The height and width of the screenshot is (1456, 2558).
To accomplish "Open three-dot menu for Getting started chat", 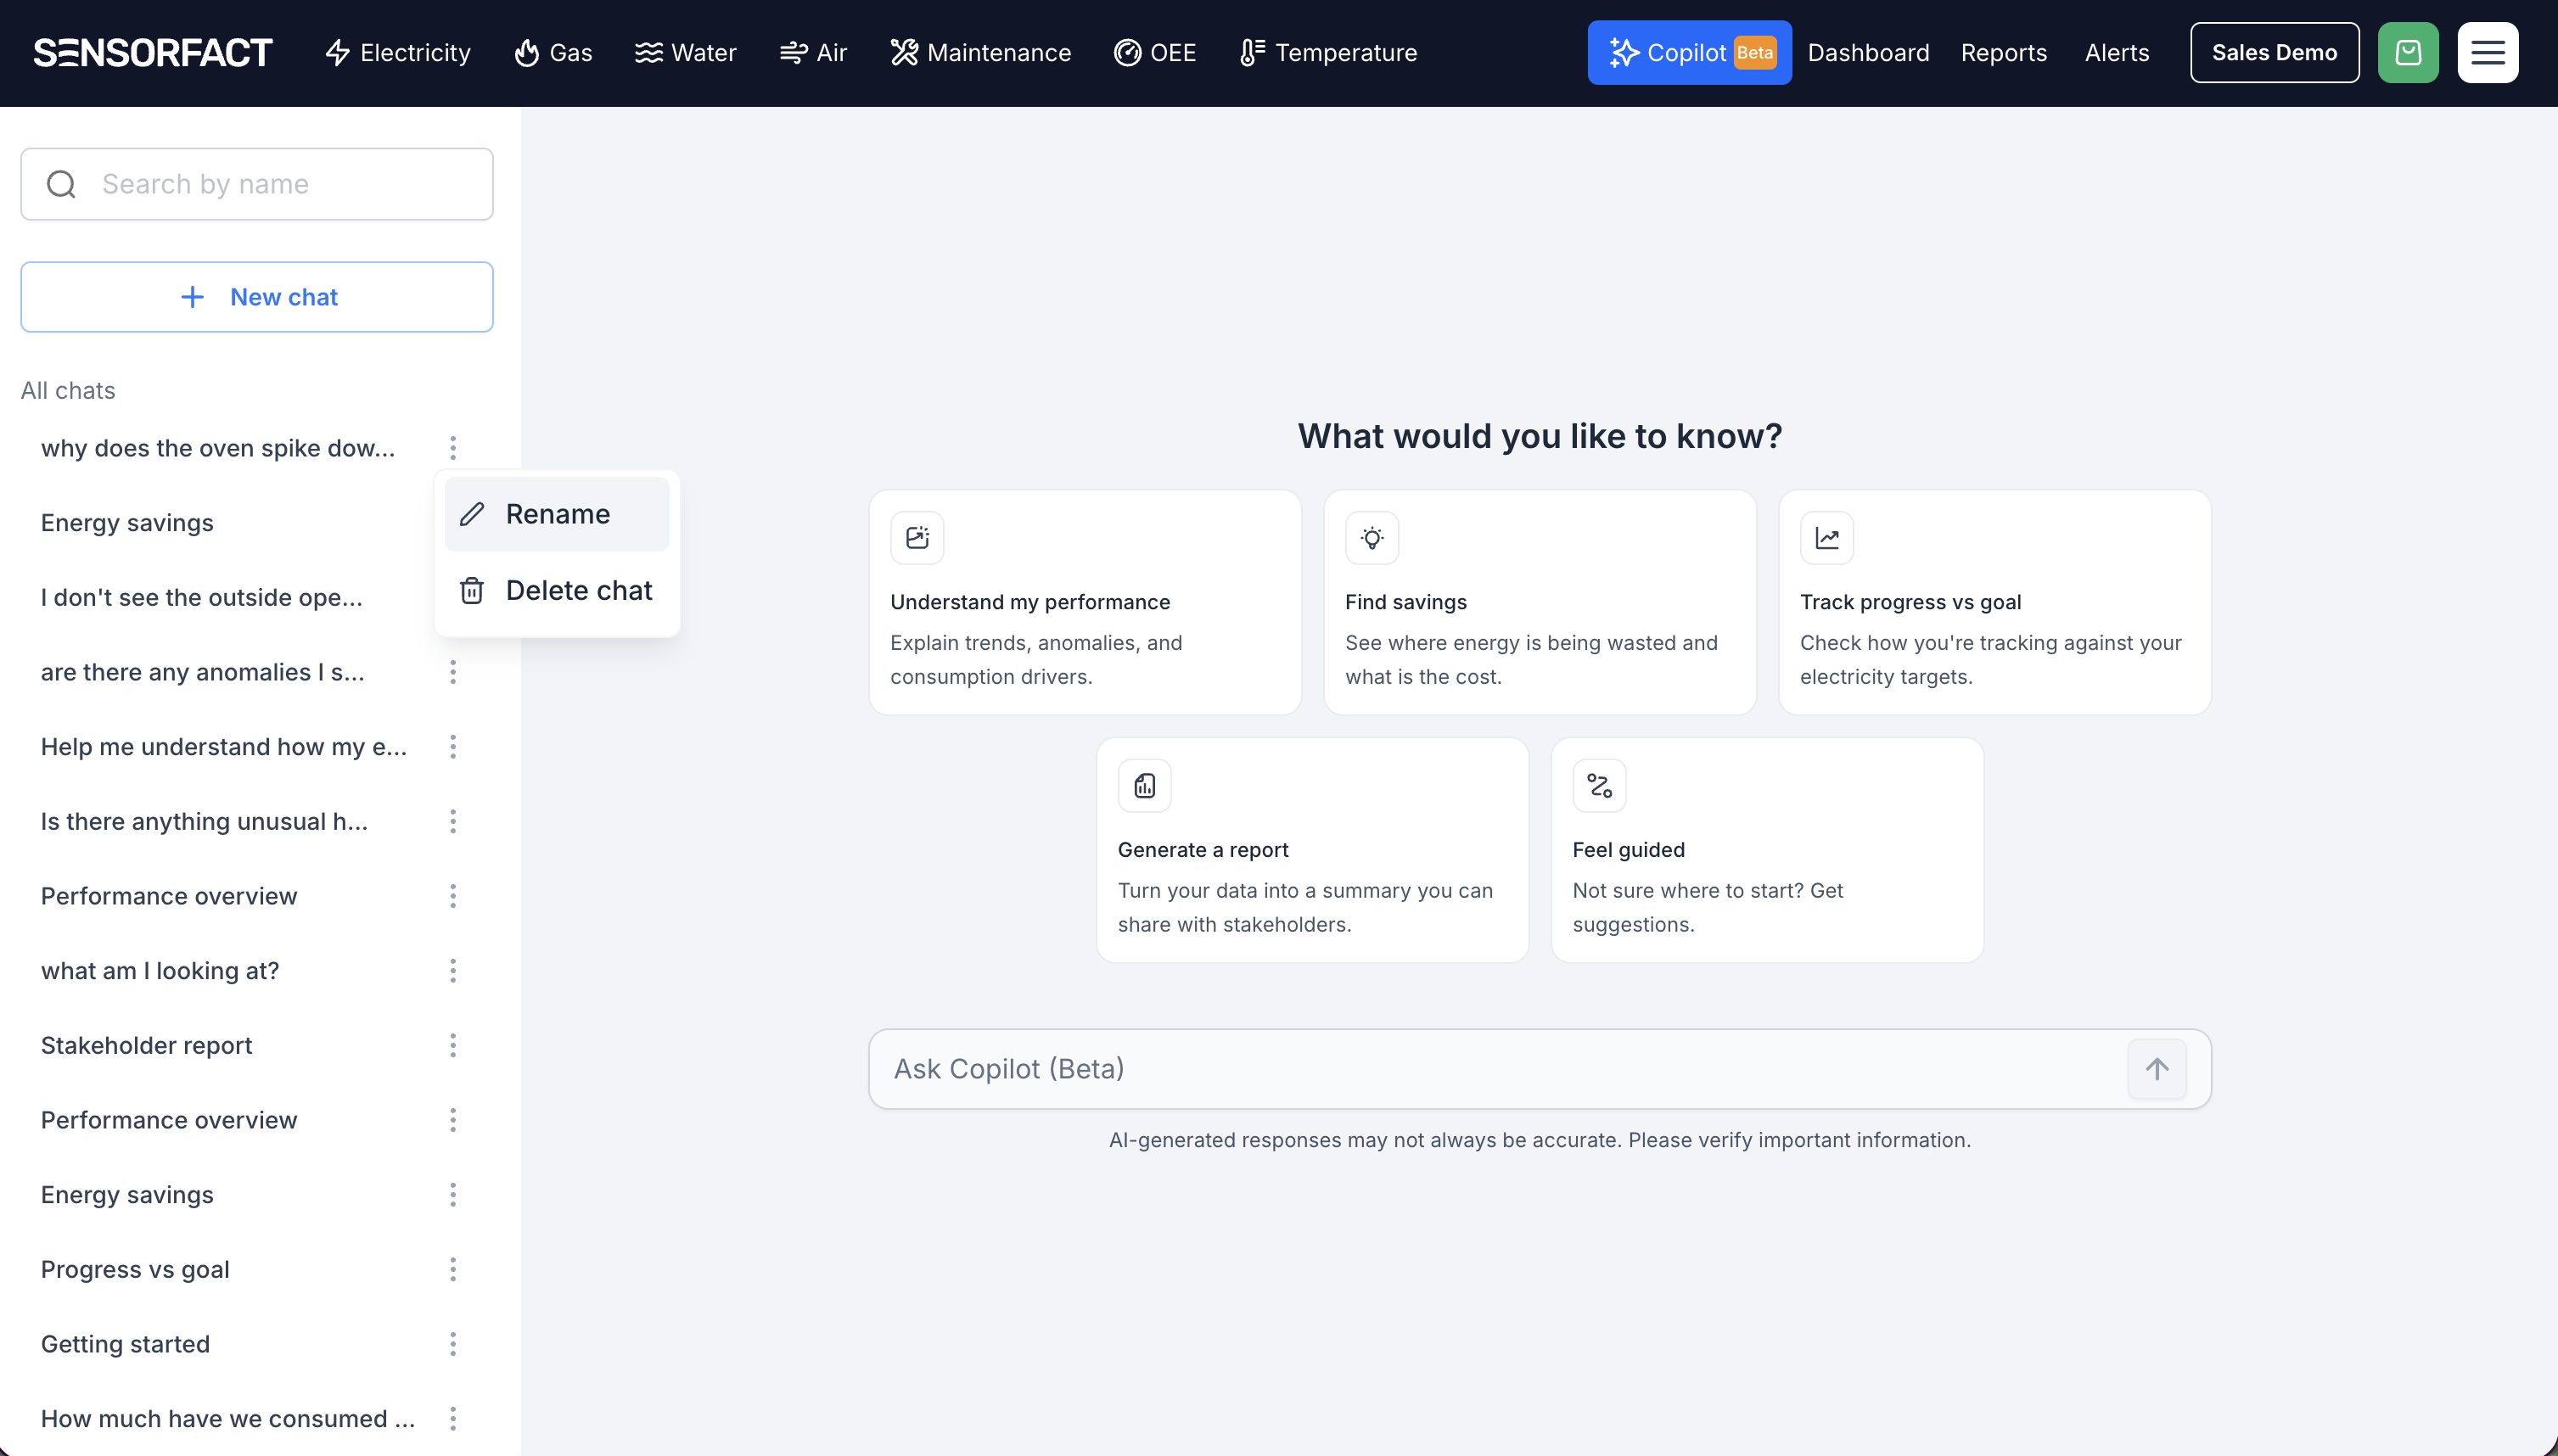I will [453, 1344].
